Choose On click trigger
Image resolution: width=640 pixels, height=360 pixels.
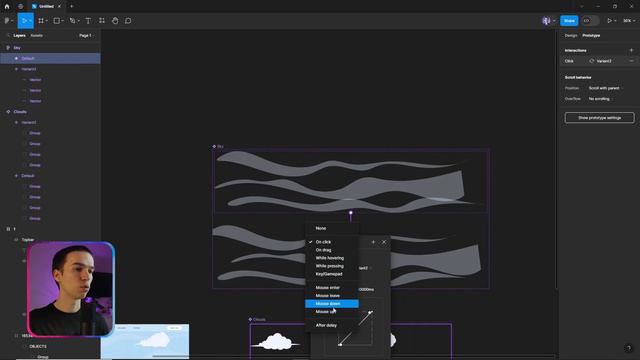(x=332, y=242)
